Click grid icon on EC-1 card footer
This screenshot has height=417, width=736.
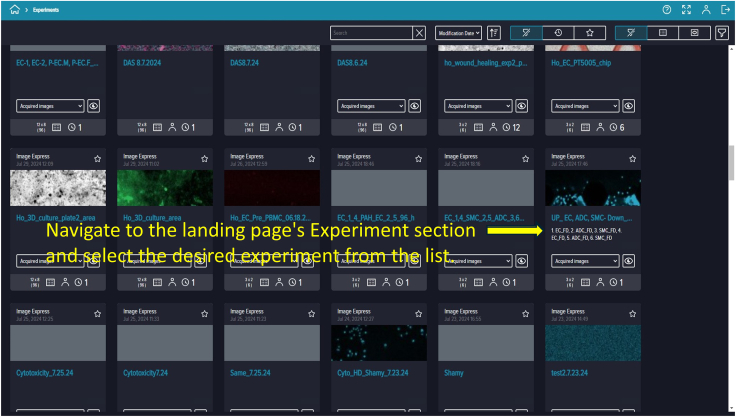coord(56,127)
